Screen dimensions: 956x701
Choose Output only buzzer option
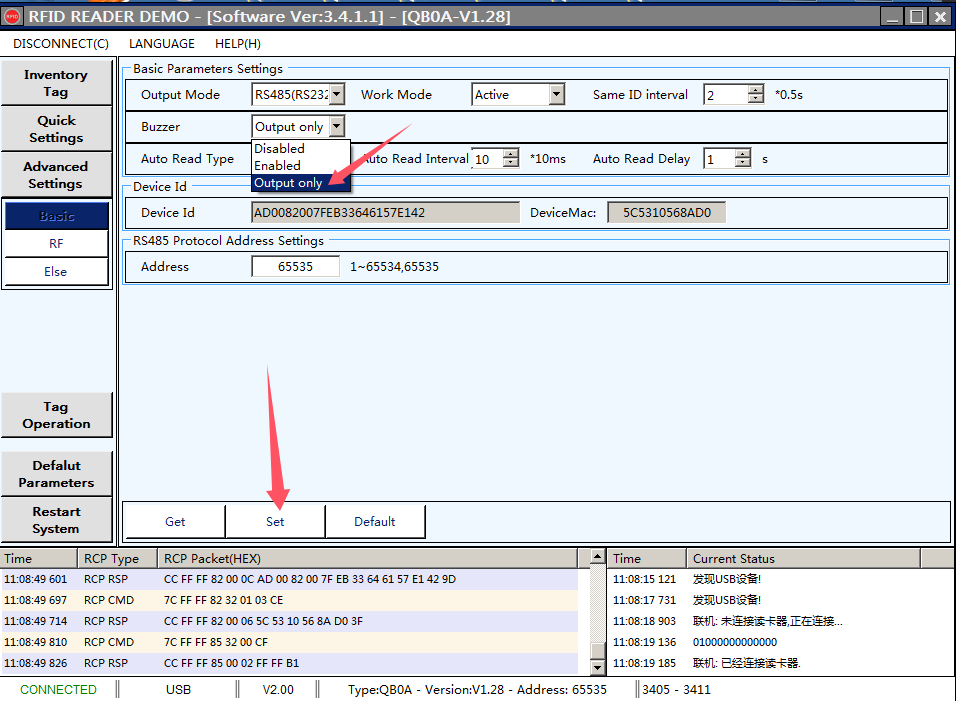pos(289,183)
